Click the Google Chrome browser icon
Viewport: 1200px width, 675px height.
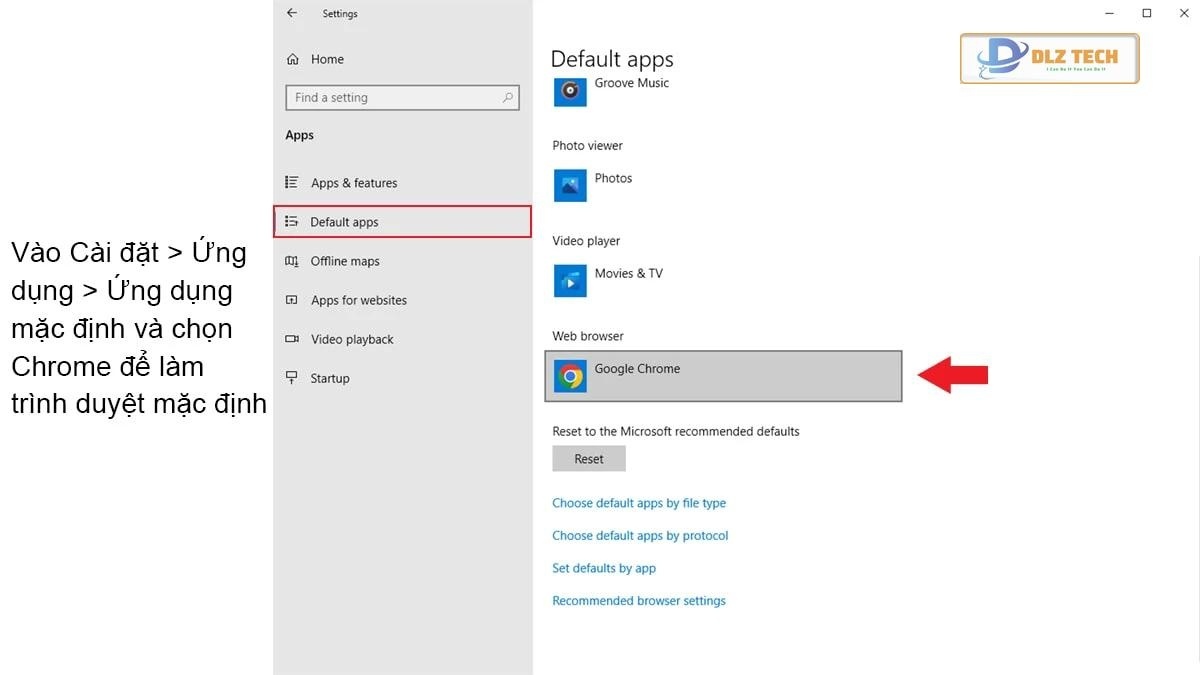coord(571,376)
